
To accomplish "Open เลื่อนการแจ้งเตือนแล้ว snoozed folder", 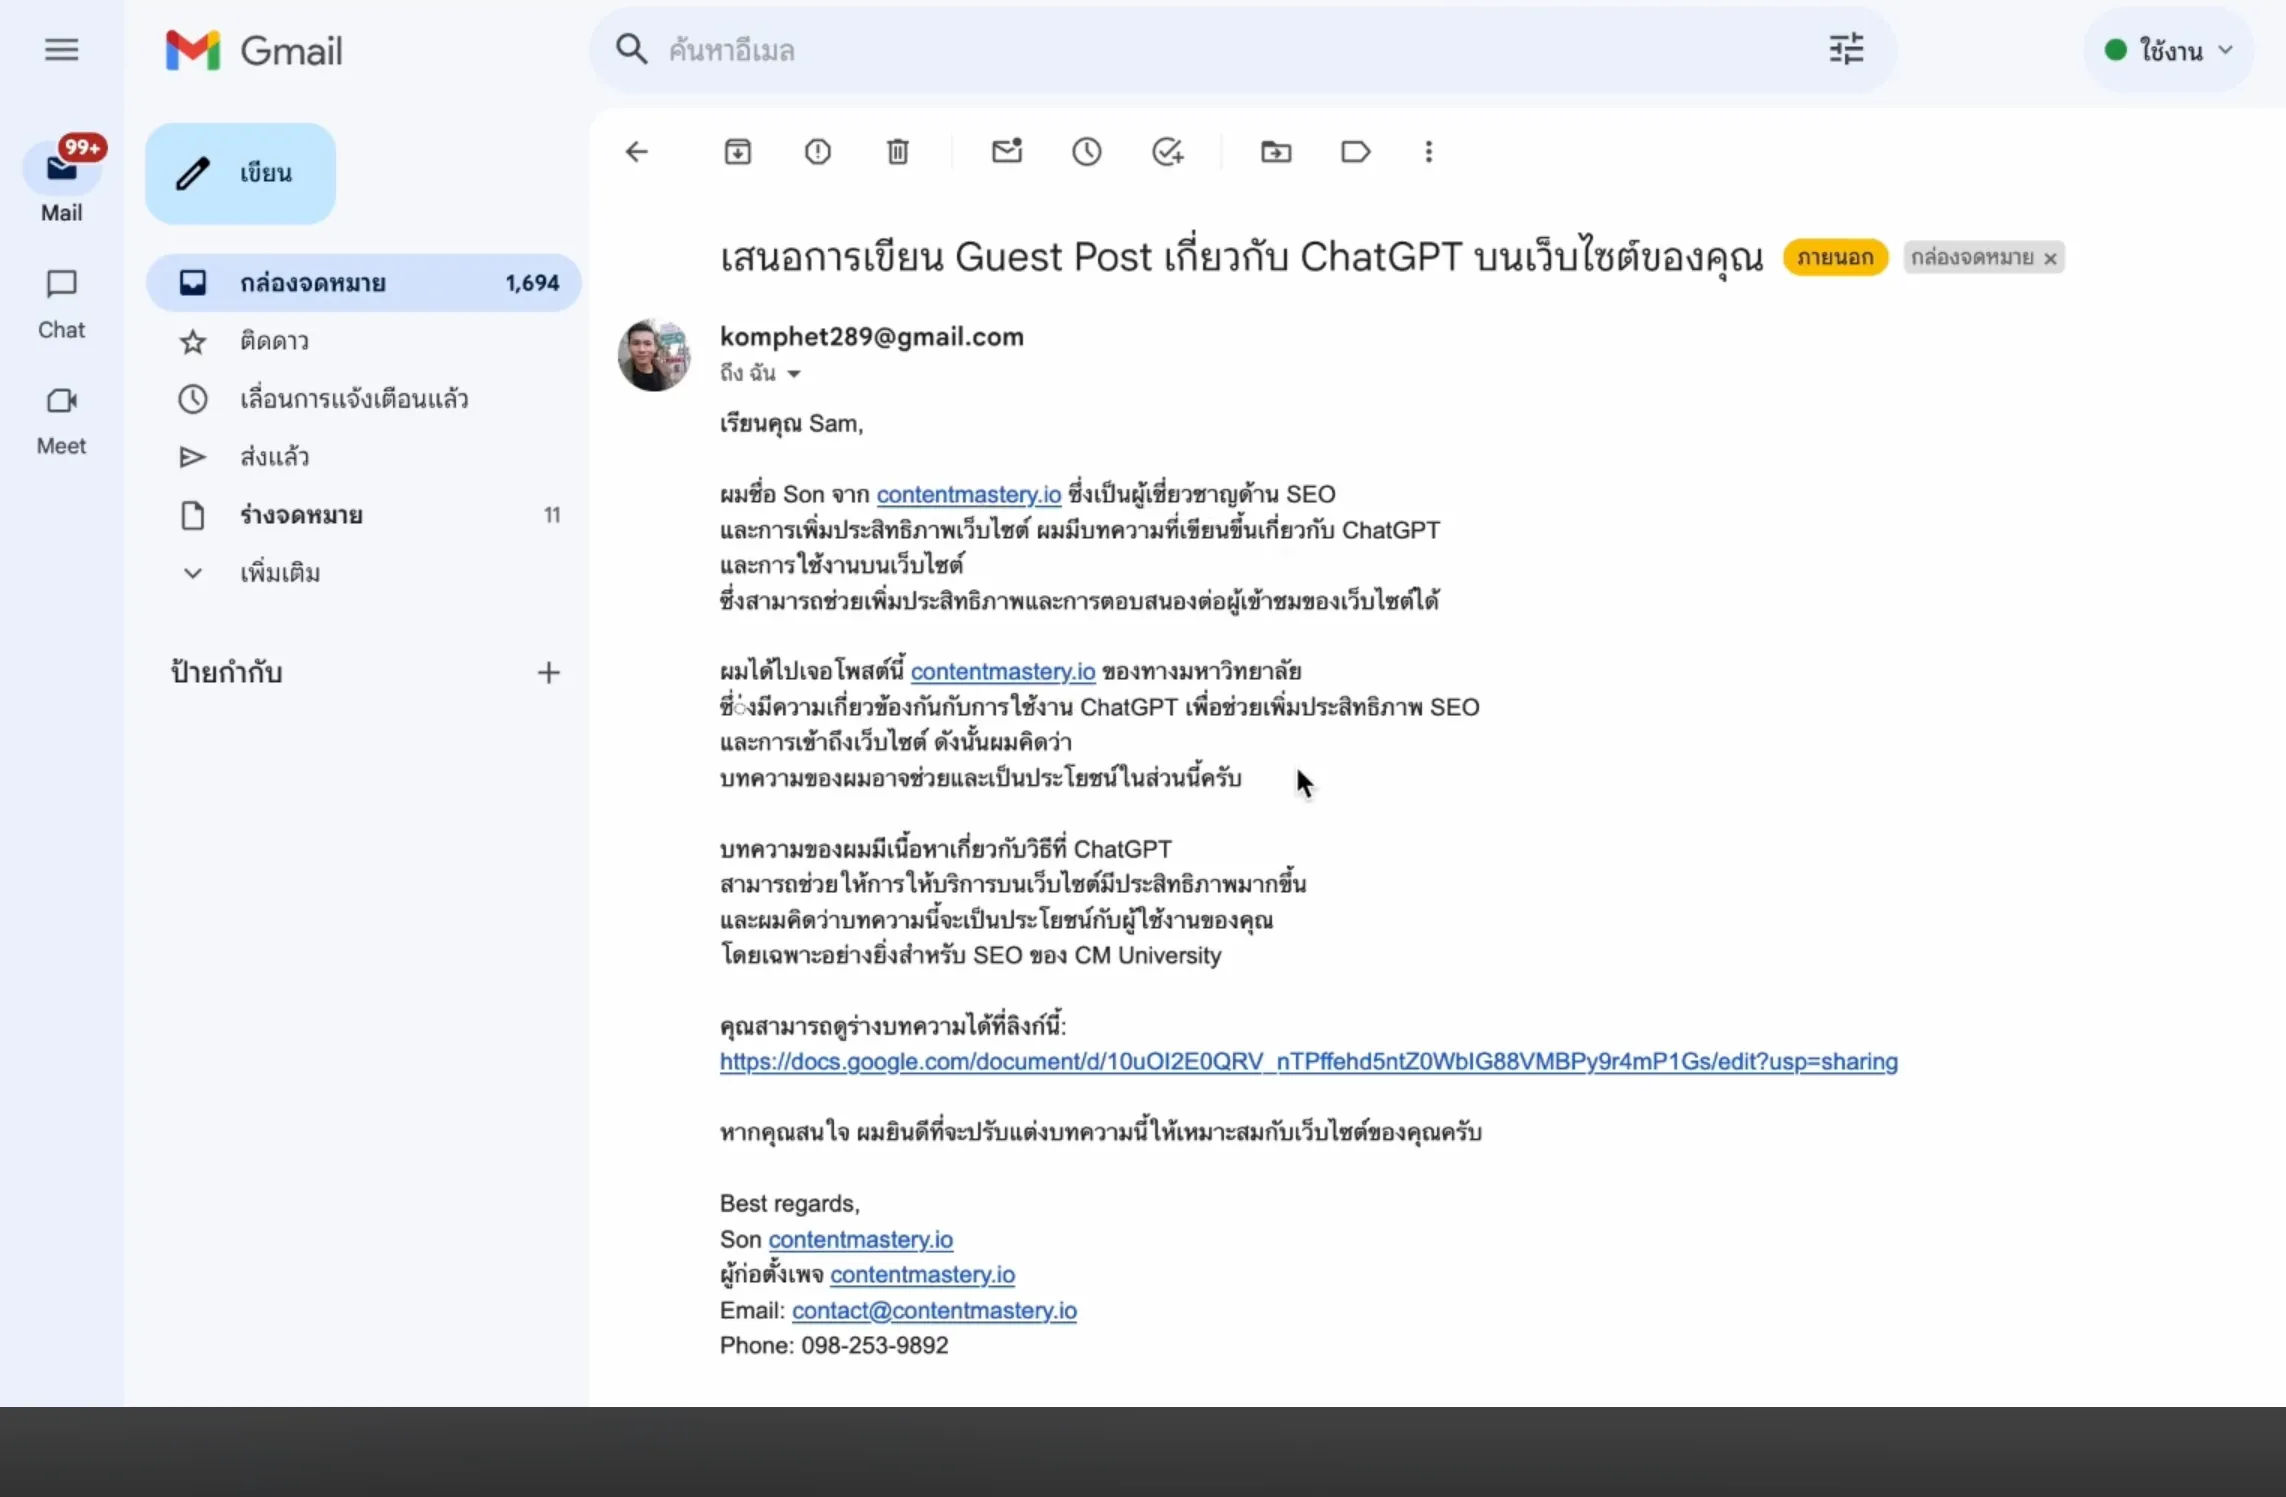I will click(x=364, y=400).
